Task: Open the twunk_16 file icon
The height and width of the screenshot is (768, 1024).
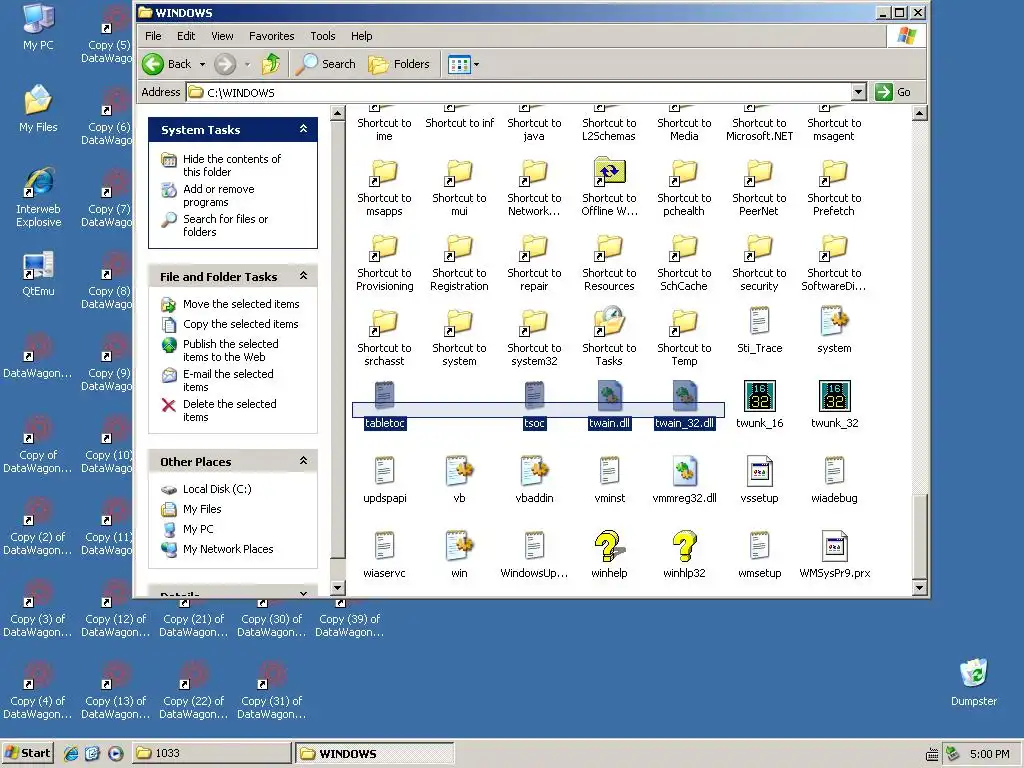Action: [760, 396]
